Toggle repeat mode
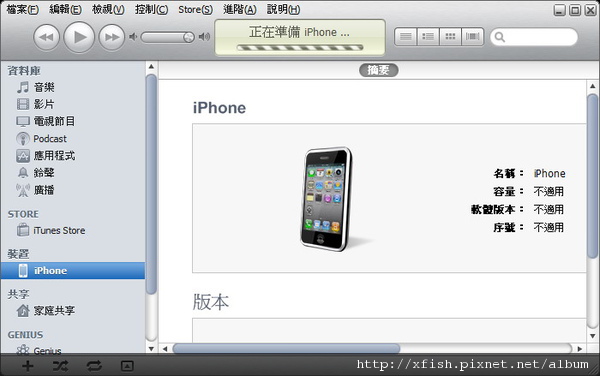The height and width of the screenshot is (376, 600). 94,366
